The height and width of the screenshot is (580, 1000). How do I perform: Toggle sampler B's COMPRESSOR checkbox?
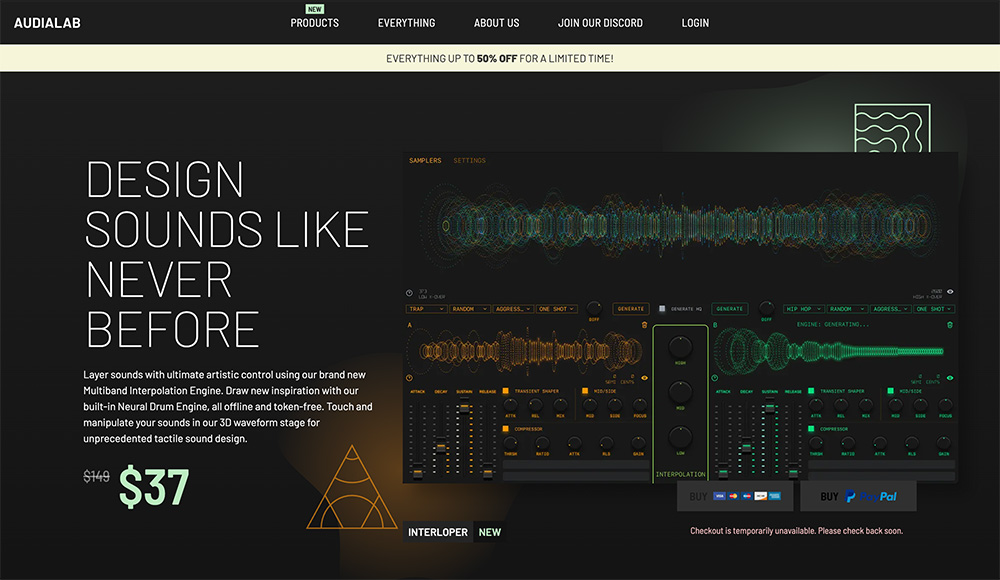pyautogui.click(x=811, y=429)
